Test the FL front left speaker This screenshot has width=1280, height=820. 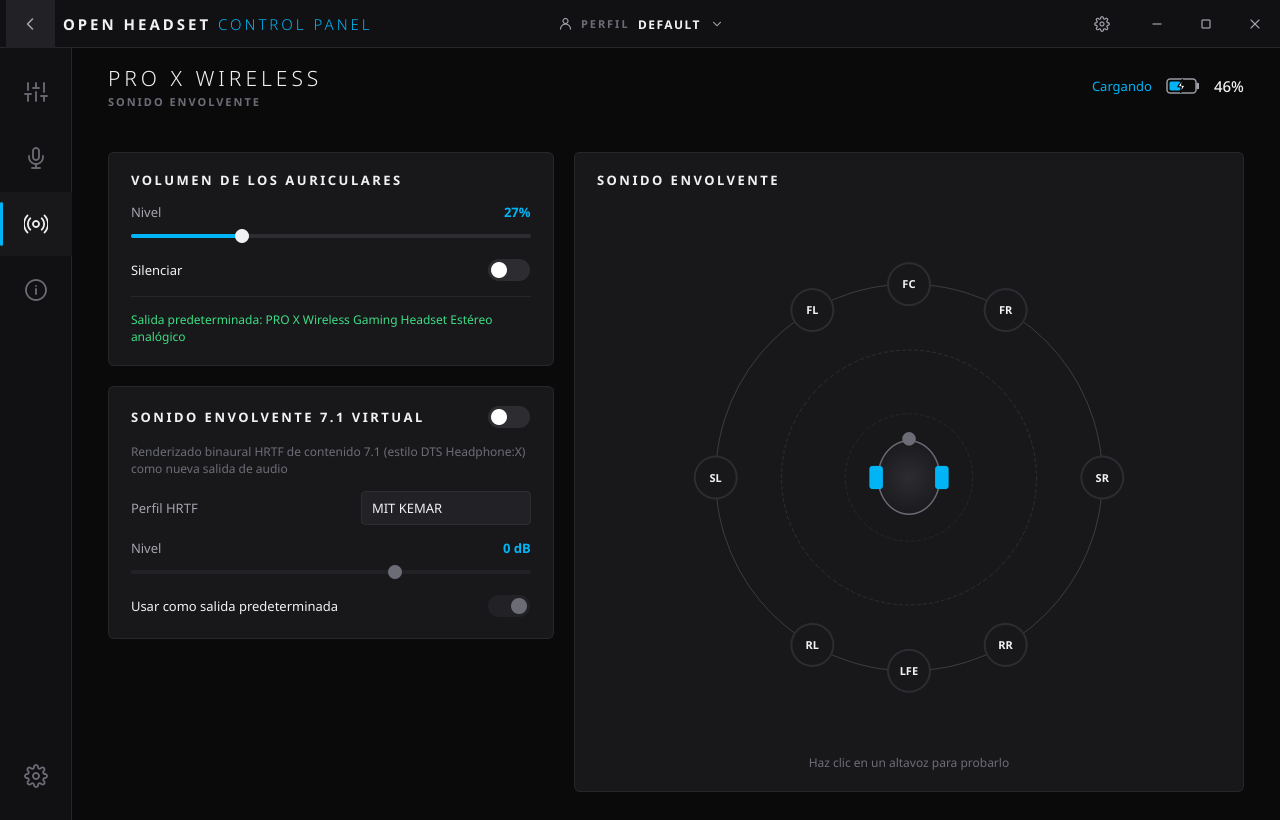pyautogui.click(x=812, y=310)
